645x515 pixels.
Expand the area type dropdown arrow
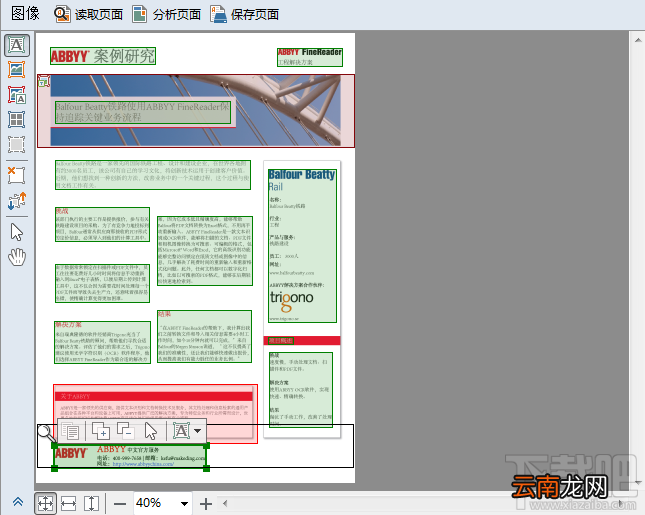198,431
